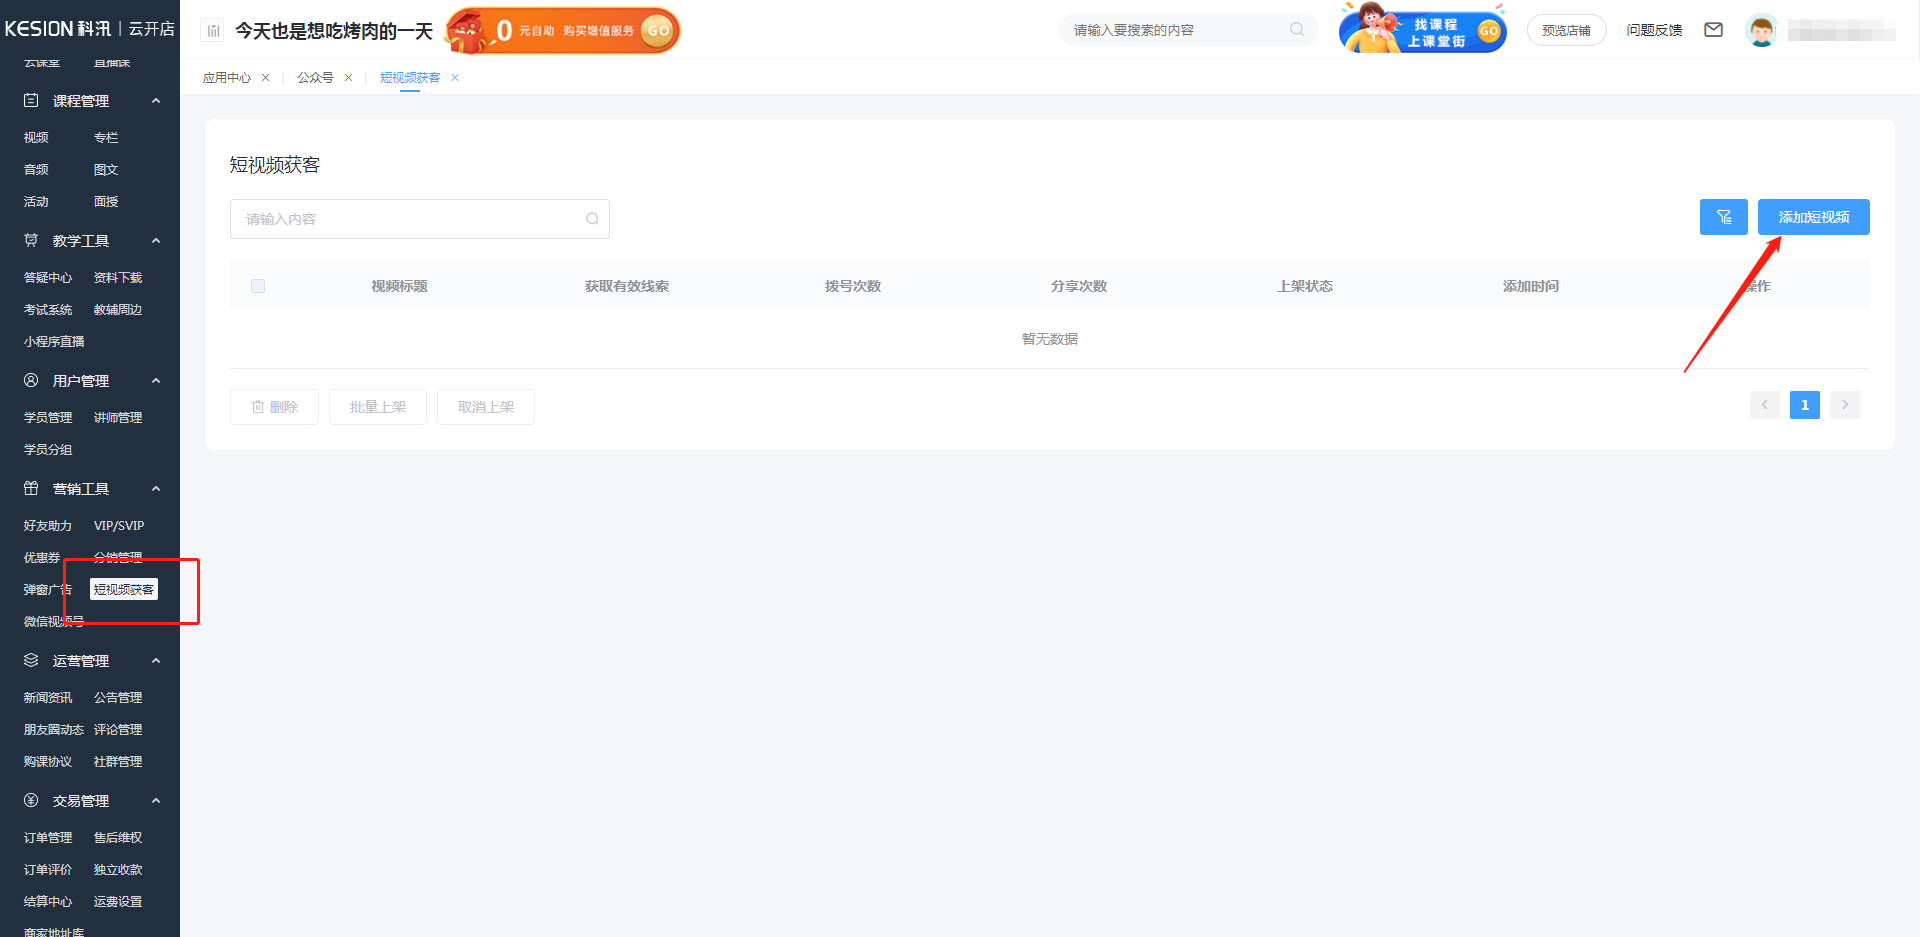Click the 预览店铺 button
1920x937 pixels.
coord(1566,31)
